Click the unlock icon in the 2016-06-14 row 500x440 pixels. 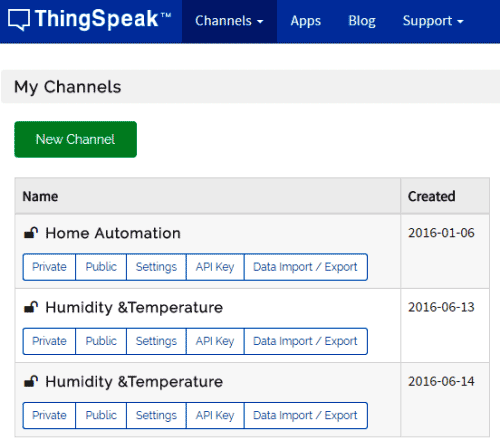pos(31,381)
